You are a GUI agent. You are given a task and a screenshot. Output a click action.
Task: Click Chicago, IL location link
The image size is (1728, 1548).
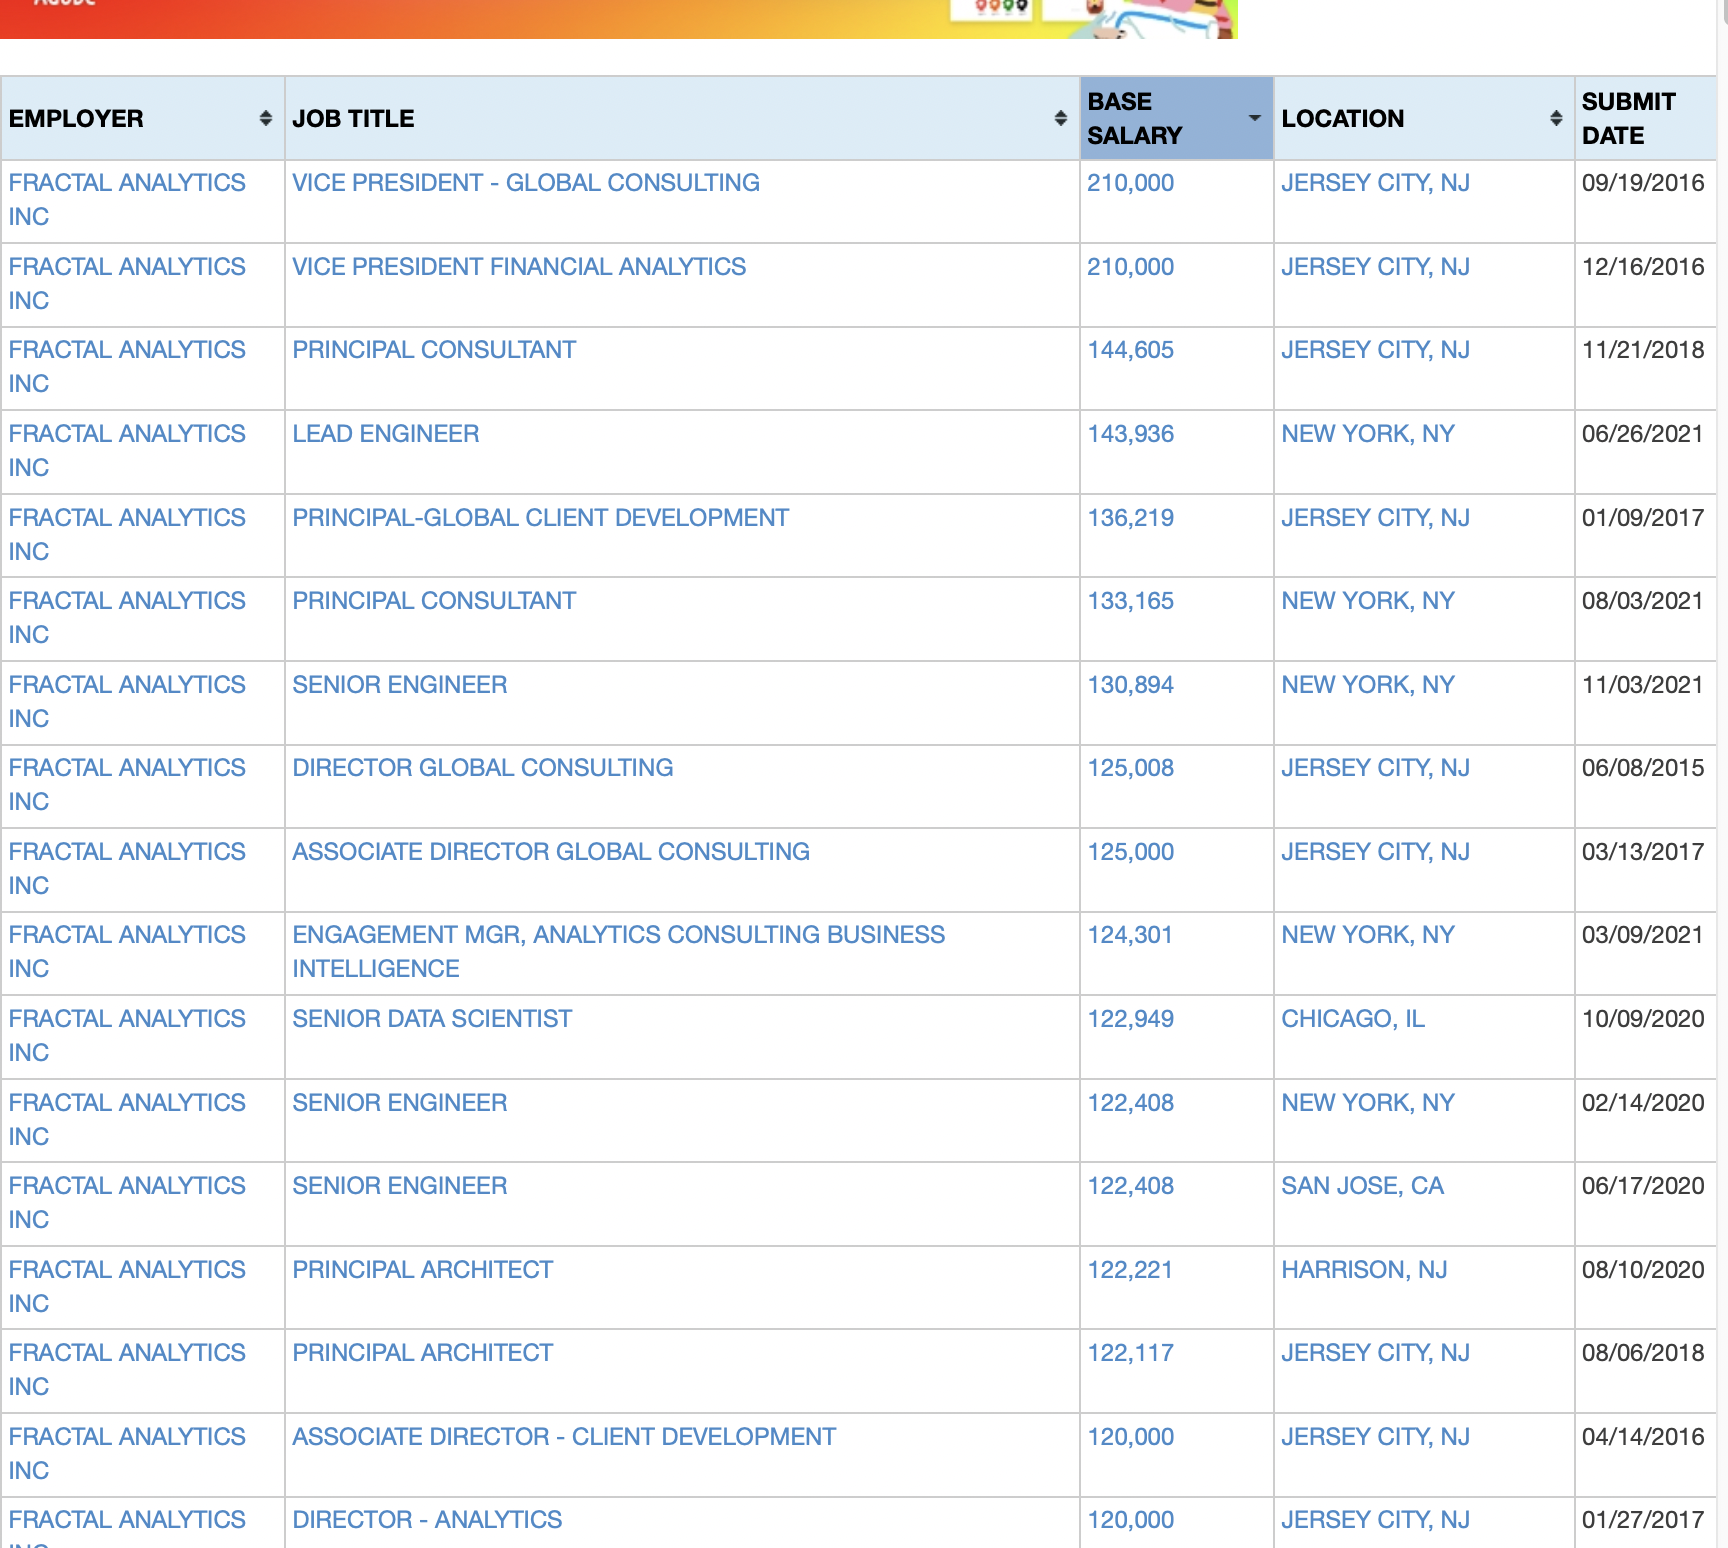coord(1352,1019)
